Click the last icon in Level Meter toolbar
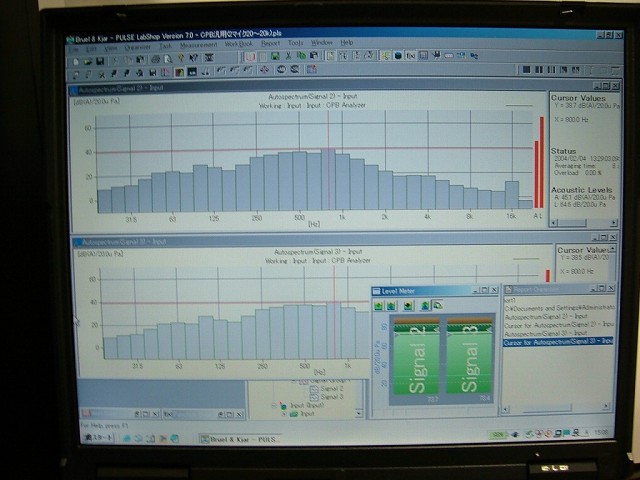 pos(438,305)
